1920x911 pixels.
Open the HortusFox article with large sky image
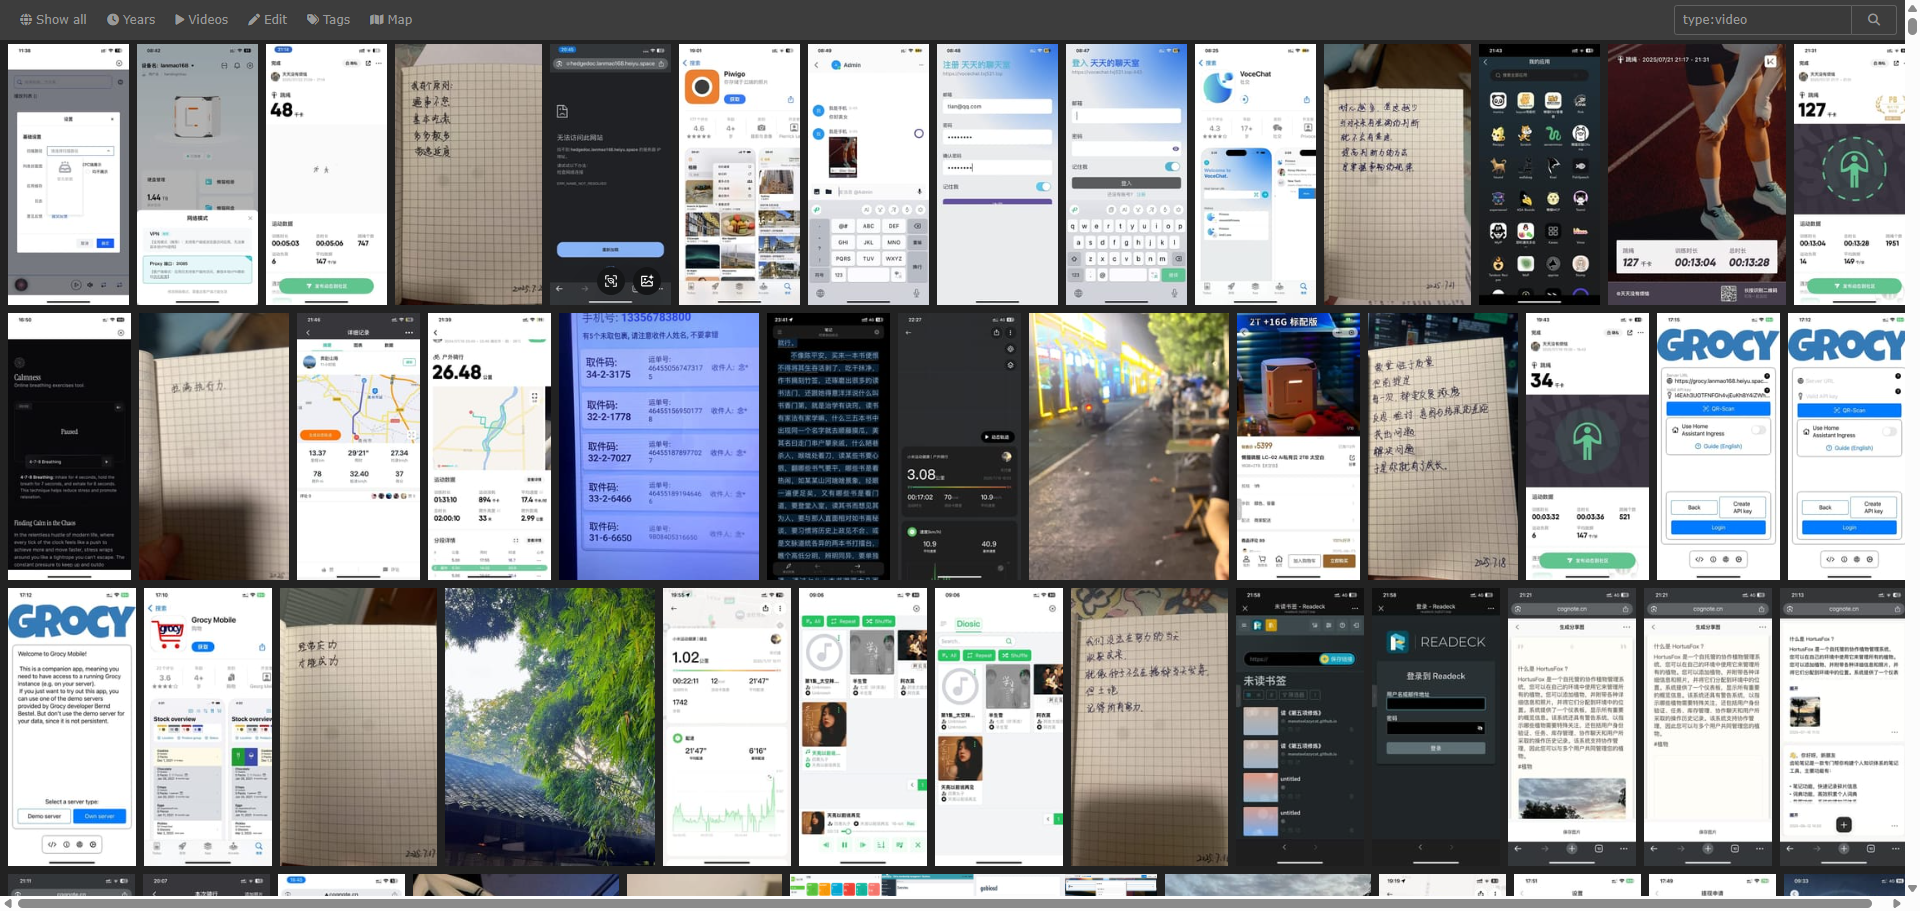pos(1572,727)
